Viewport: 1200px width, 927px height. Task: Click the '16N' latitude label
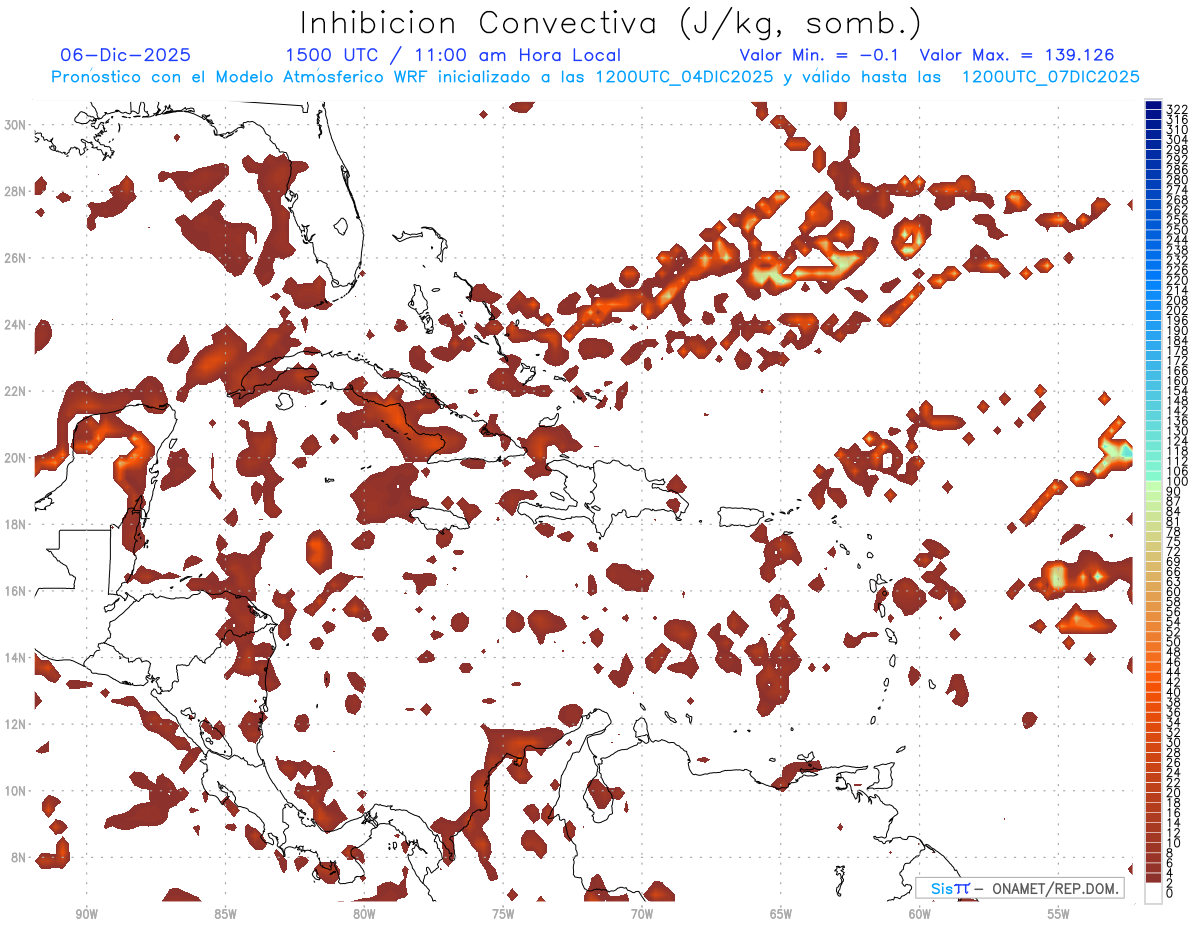point(16,591)
